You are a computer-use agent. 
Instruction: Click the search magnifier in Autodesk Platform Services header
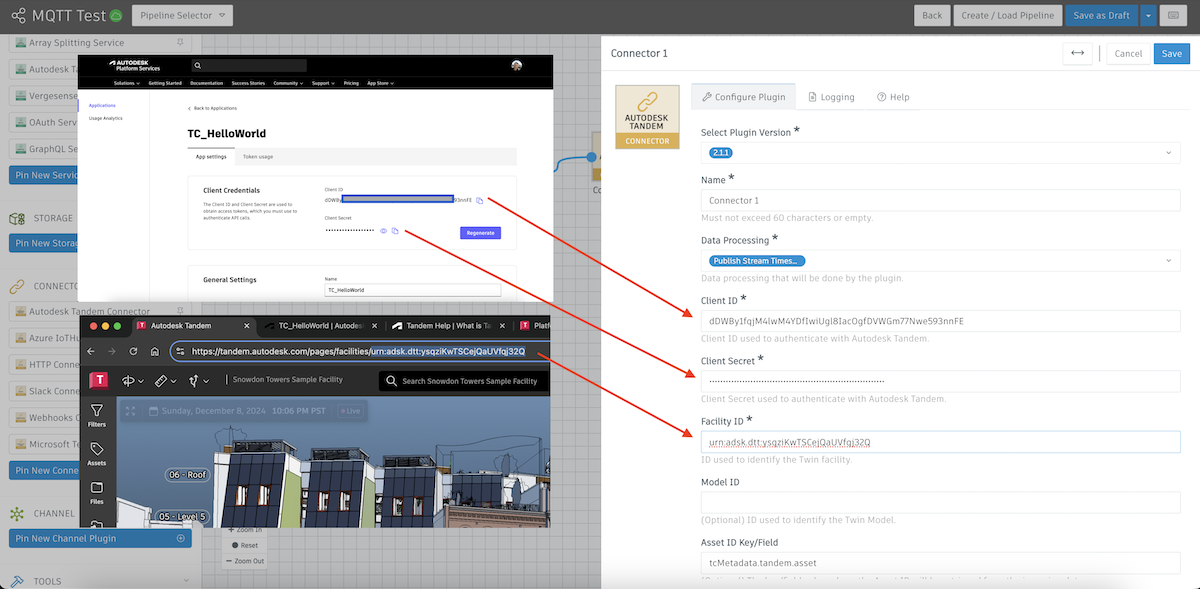pyautogui.click(x=198, y=65)
